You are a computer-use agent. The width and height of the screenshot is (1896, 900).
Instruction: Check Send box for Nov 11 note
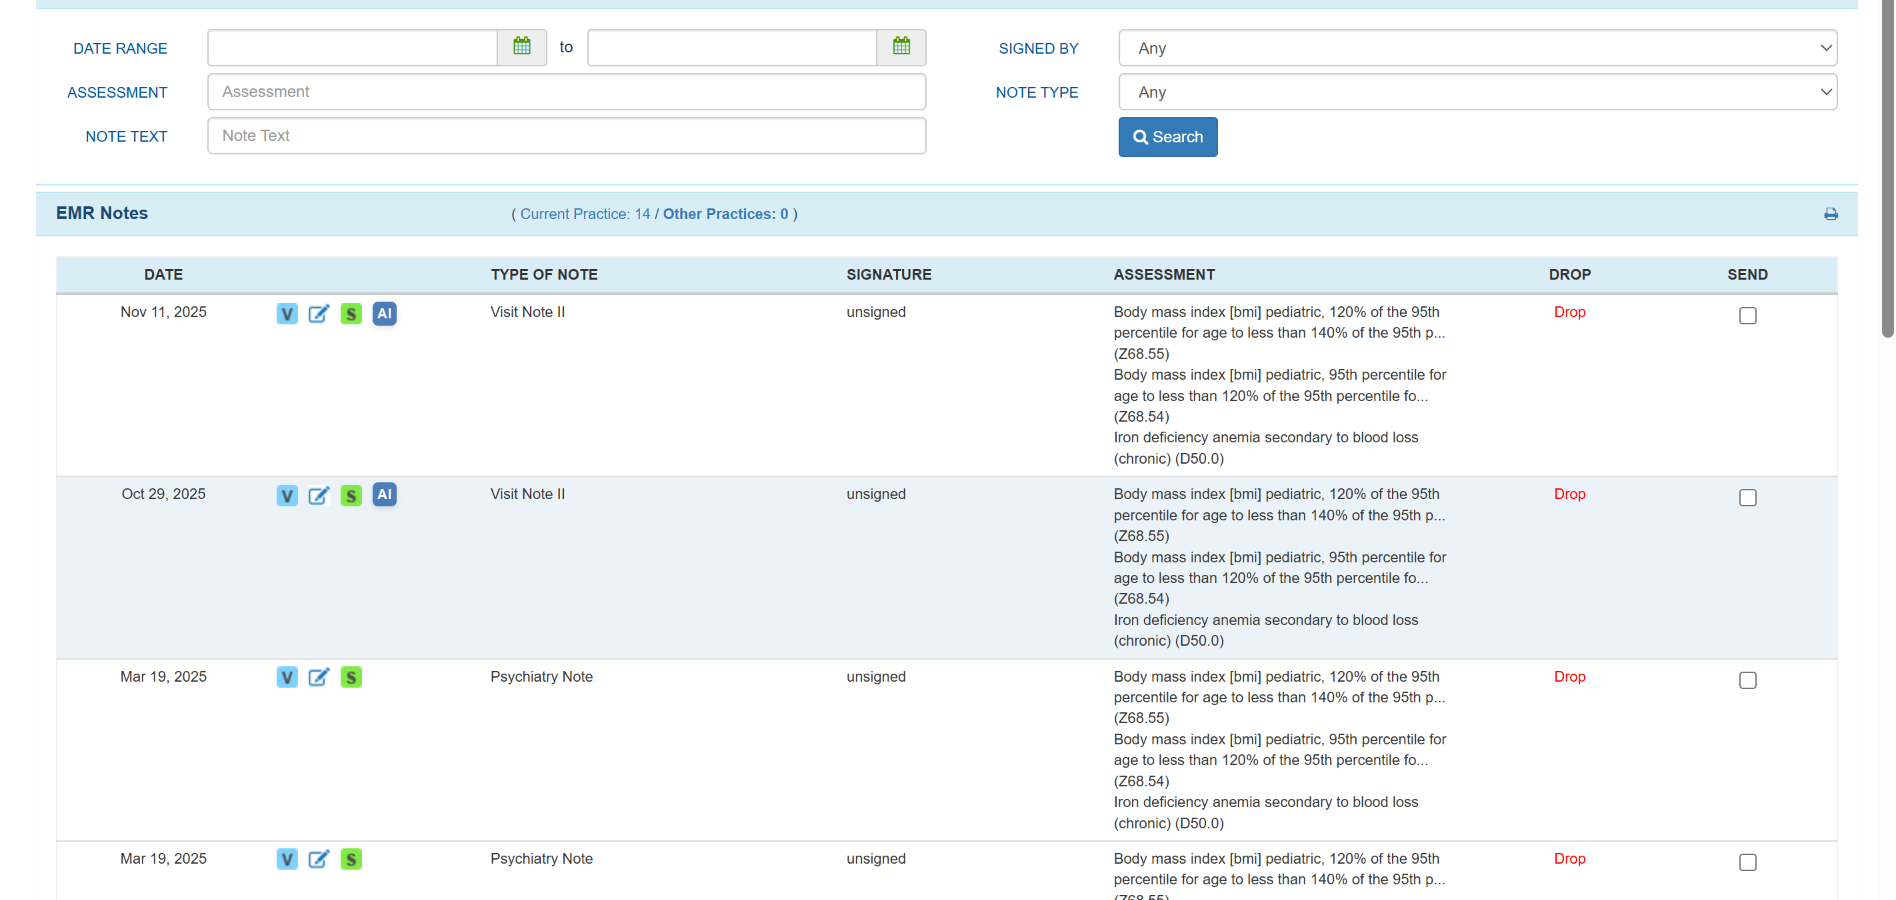point(1747,316)
